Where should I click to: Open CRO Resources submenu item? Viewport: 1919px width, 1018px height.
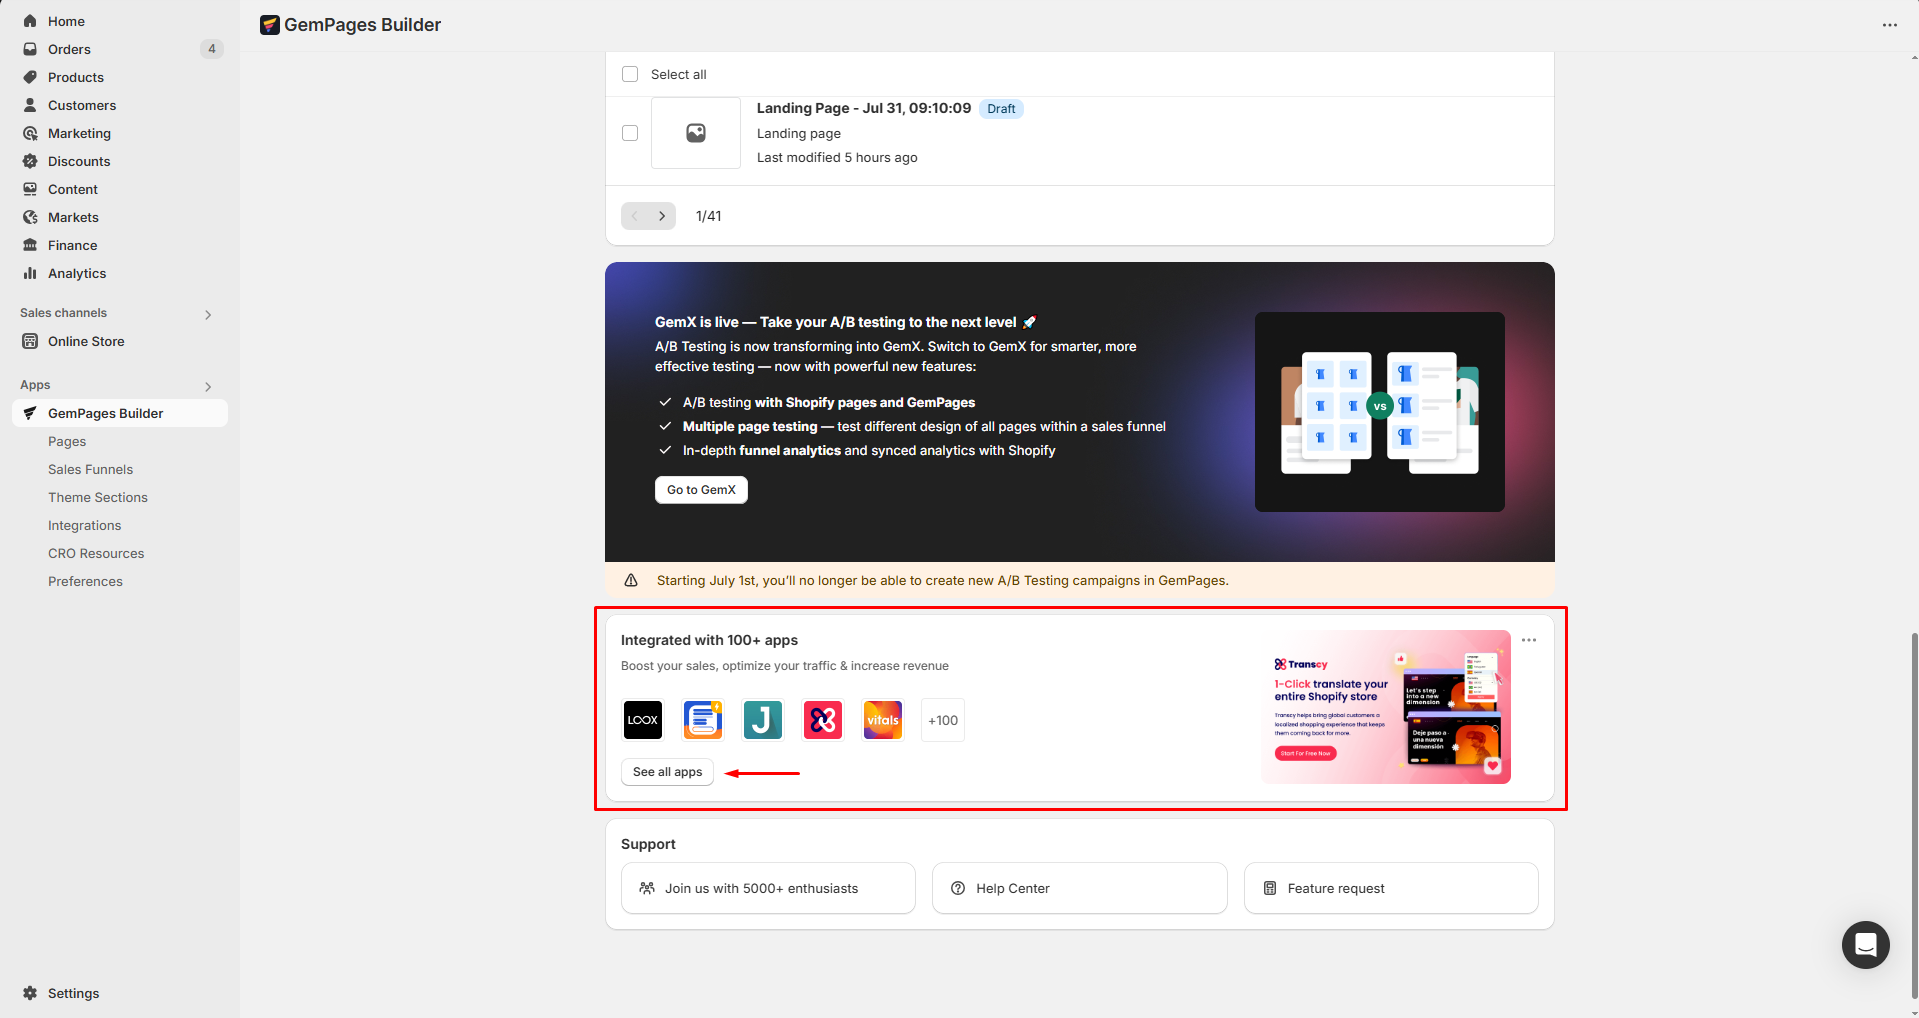[x=96, y=553]
